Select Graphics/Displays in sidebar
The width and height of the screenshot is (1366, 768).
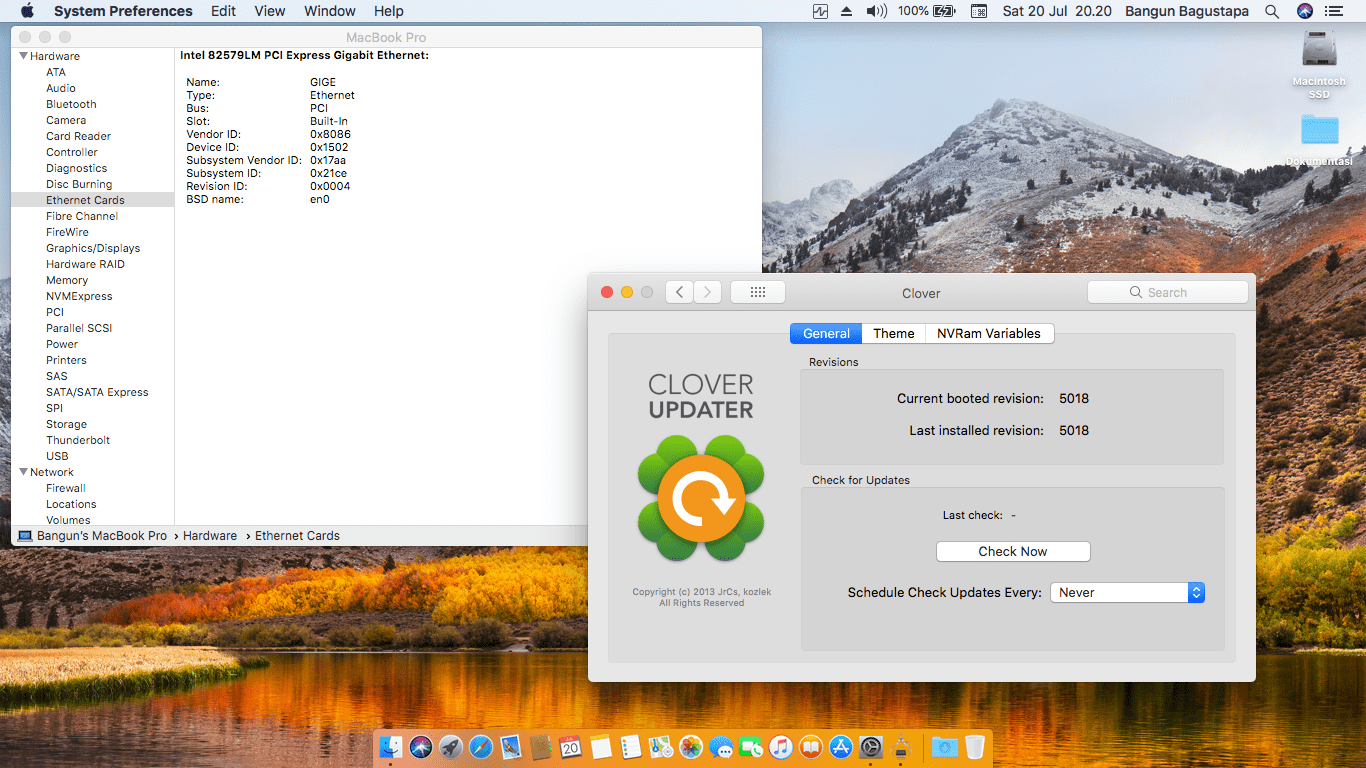[93, 248]
